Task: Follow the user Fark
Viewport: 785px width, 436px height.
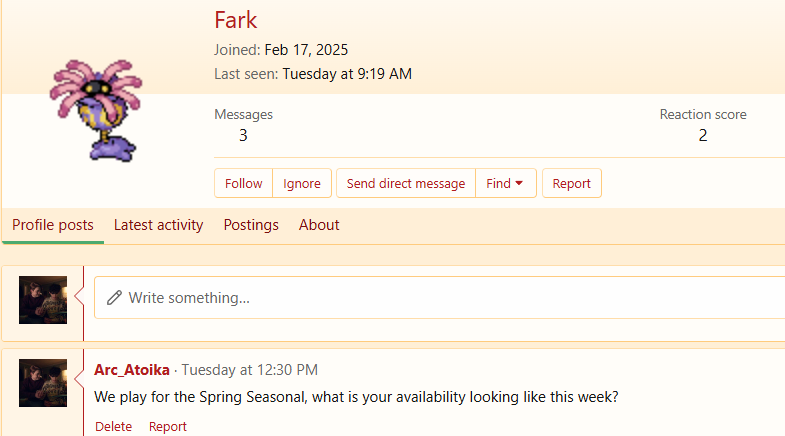Action: [243, 184]
